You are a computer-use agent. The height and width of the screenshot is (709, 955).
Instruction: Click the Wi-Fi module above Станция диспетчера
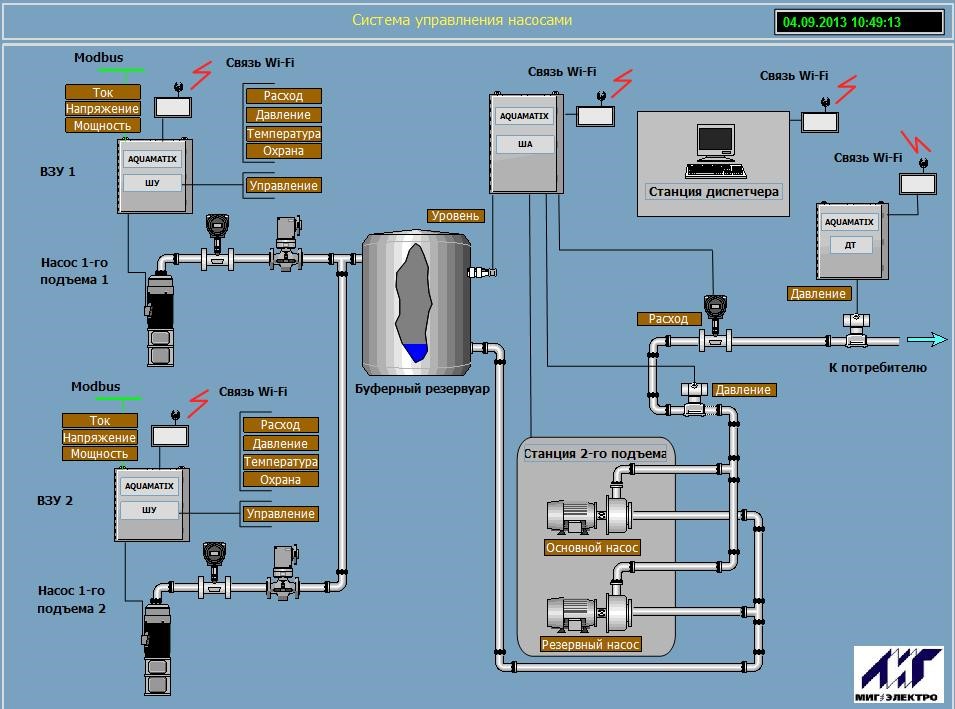pos(820,120)
